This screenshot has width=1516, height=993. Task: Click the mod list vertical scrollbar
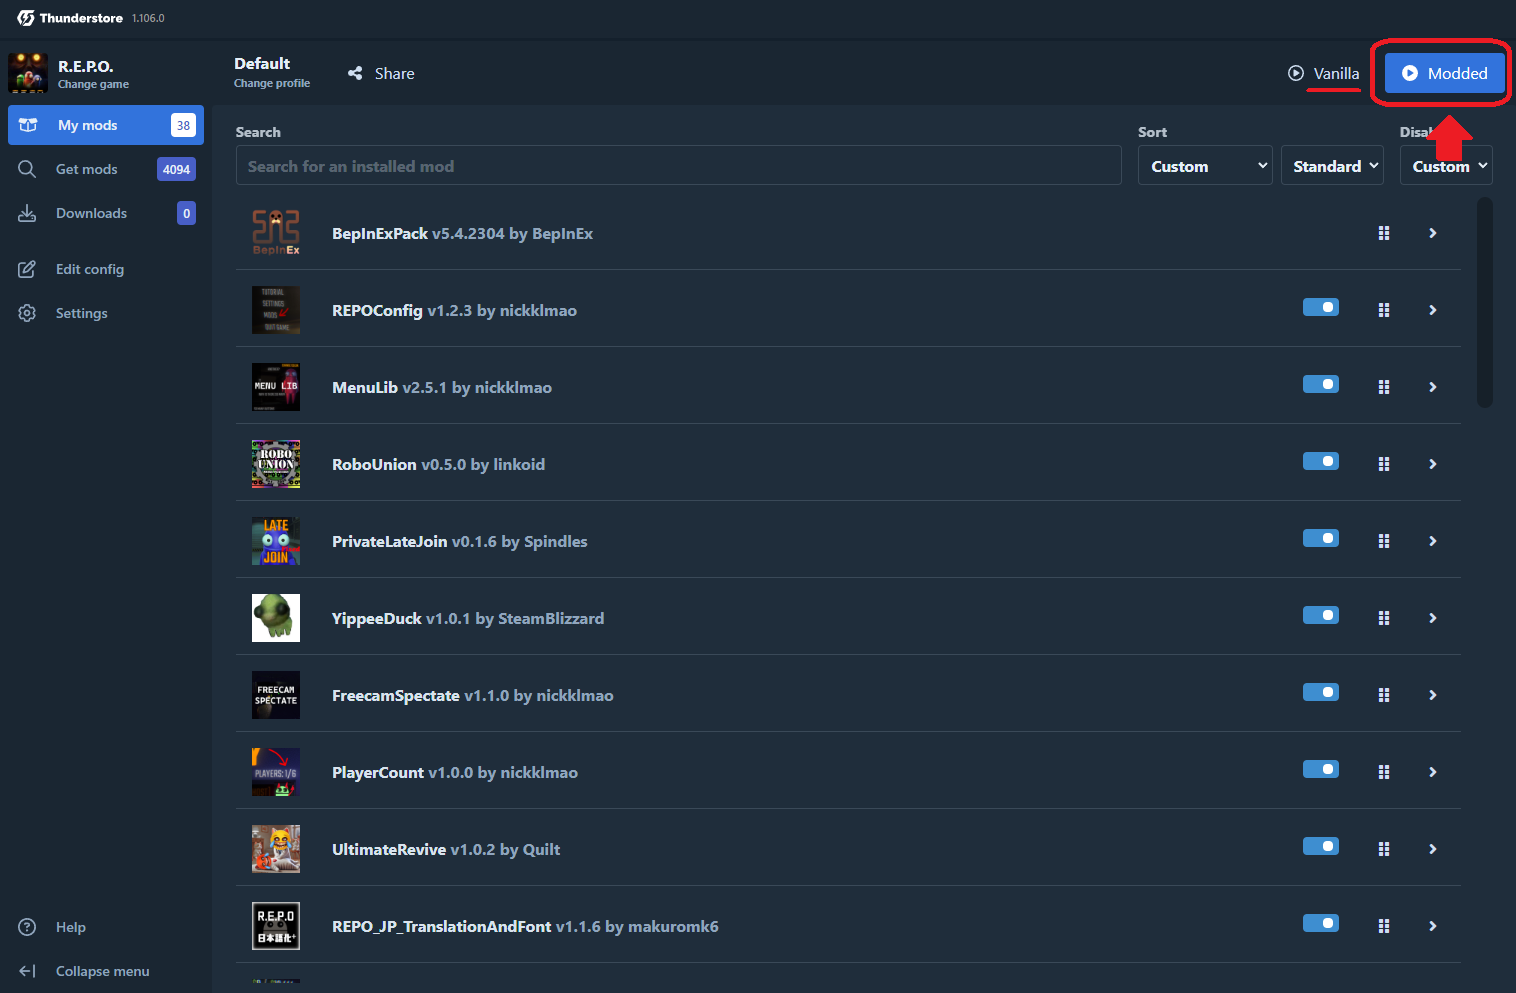coord(1485,302)
